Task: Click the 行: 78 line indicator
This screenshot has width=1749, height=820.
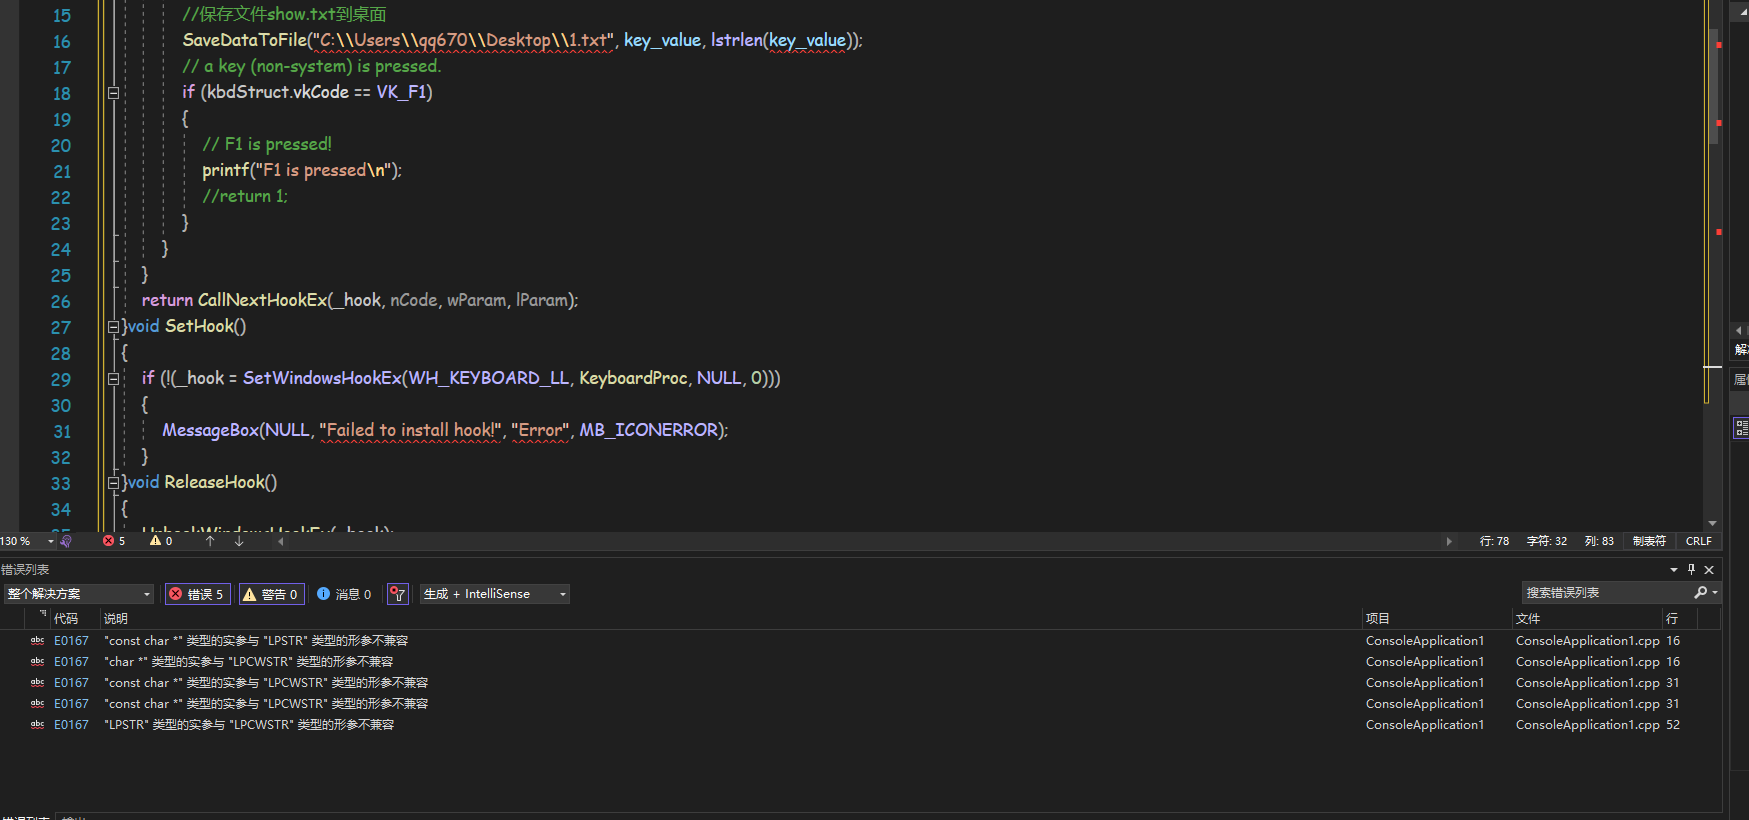Action: pos(1494,541)
